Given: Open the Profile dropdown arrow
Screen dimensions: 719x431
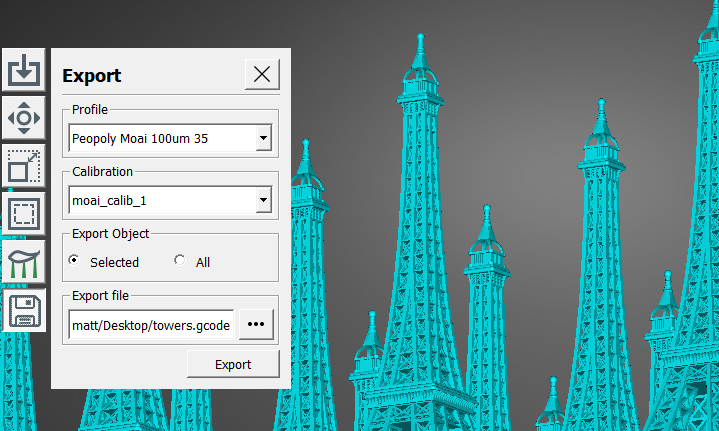Looking at the screenshot, I should [x=263, y=138].
